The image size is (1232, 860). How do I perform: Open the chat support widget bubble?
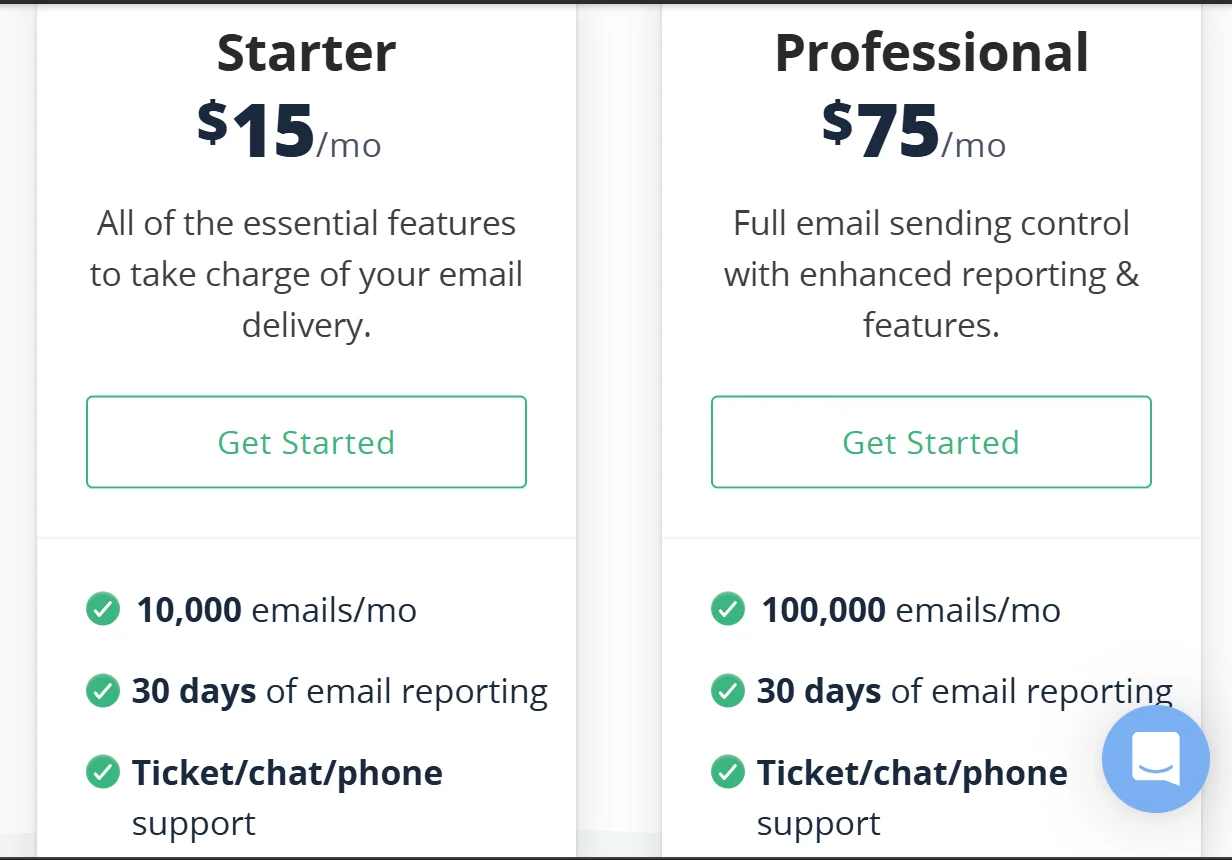coord(1156,760)
